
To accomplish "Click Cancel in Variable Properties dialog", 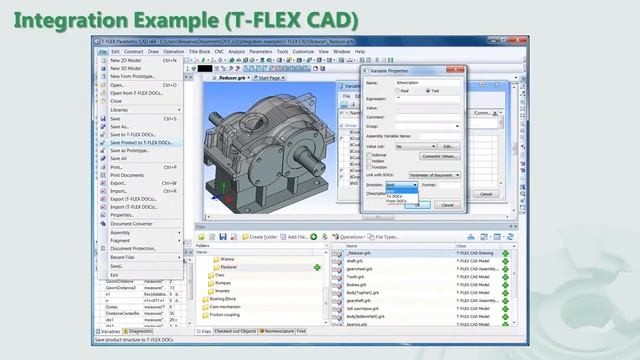I will pyautogui.click(x=447, y=205).
